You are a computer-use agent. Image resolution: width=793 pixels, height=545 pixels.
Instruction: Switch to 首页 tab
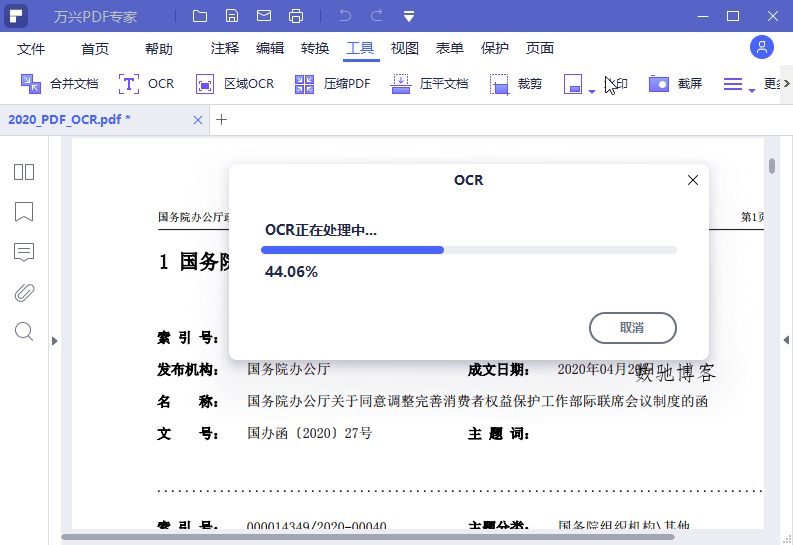95,49
